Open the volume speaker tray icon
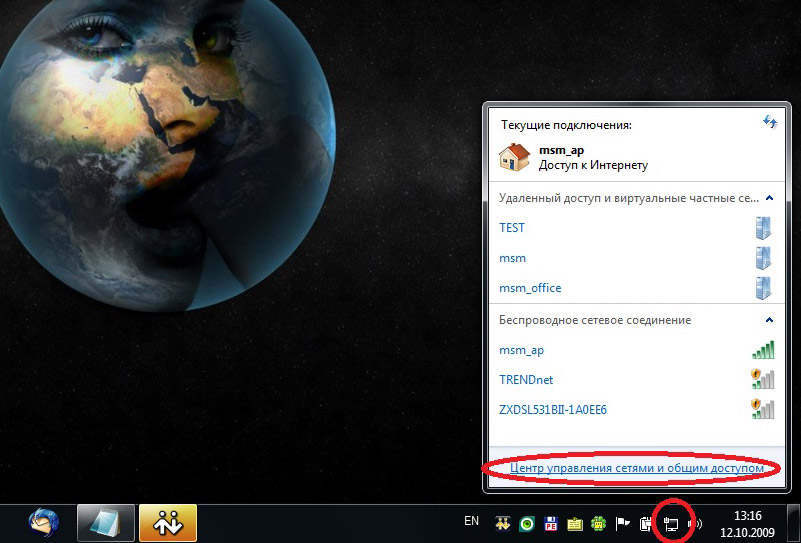 point(695,524)
